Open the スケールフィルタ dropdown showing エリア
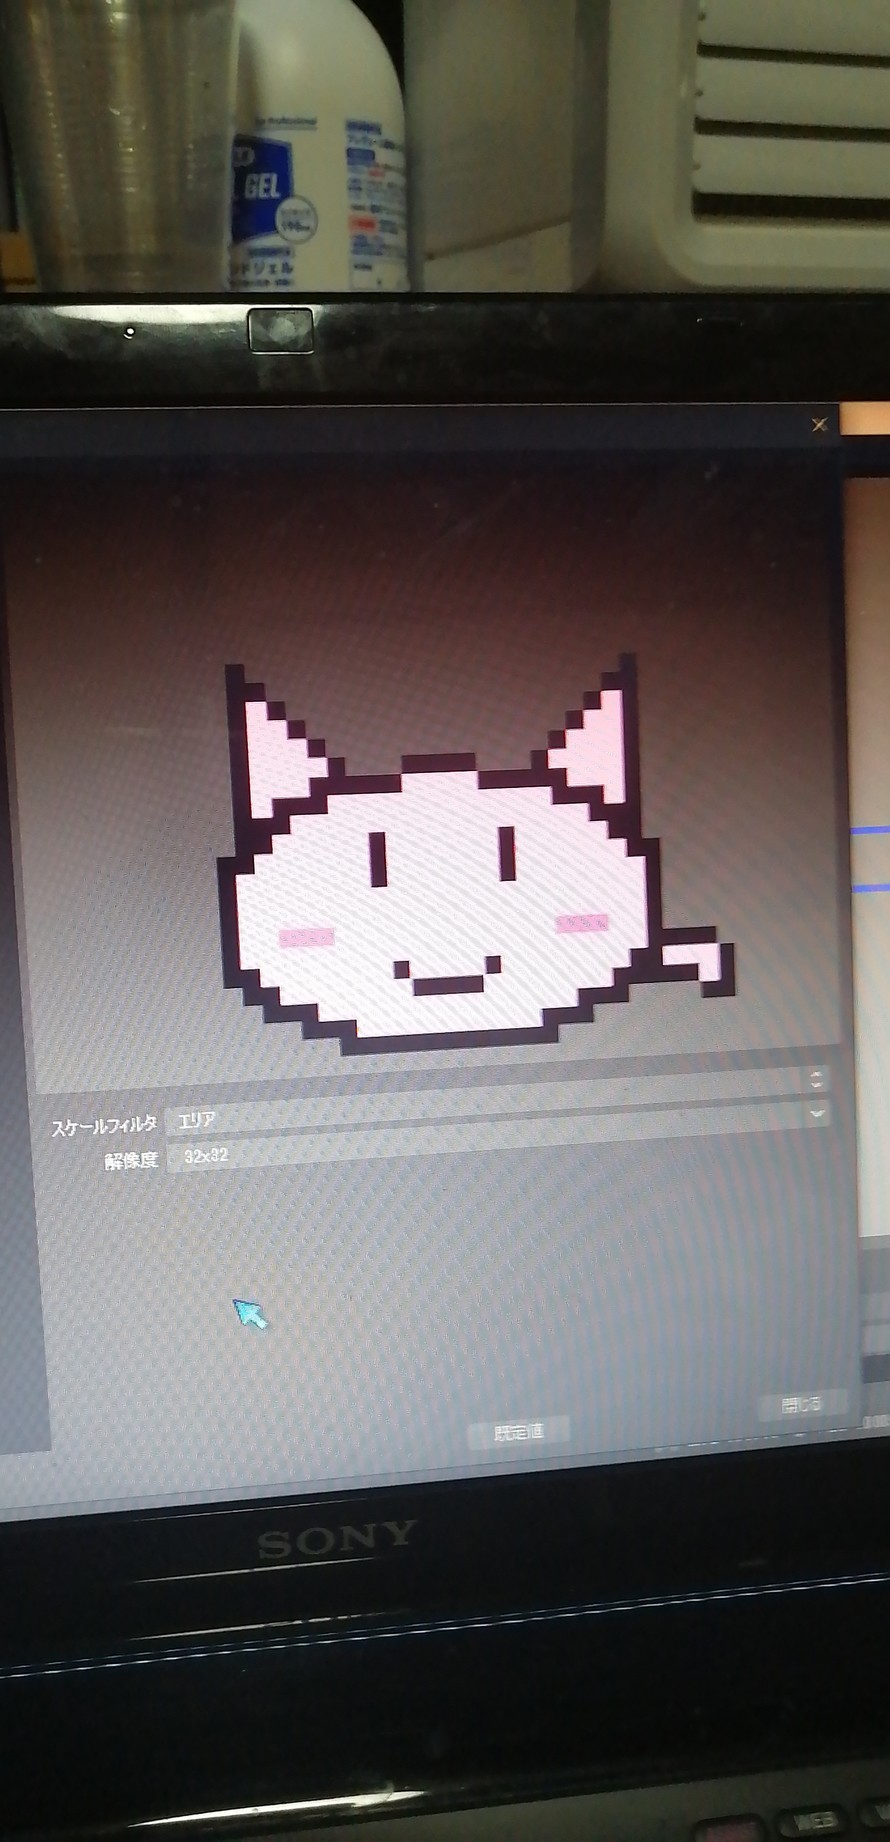Image resolution: width=890 pixels, height=1842 pixels. coord(490,1118)
